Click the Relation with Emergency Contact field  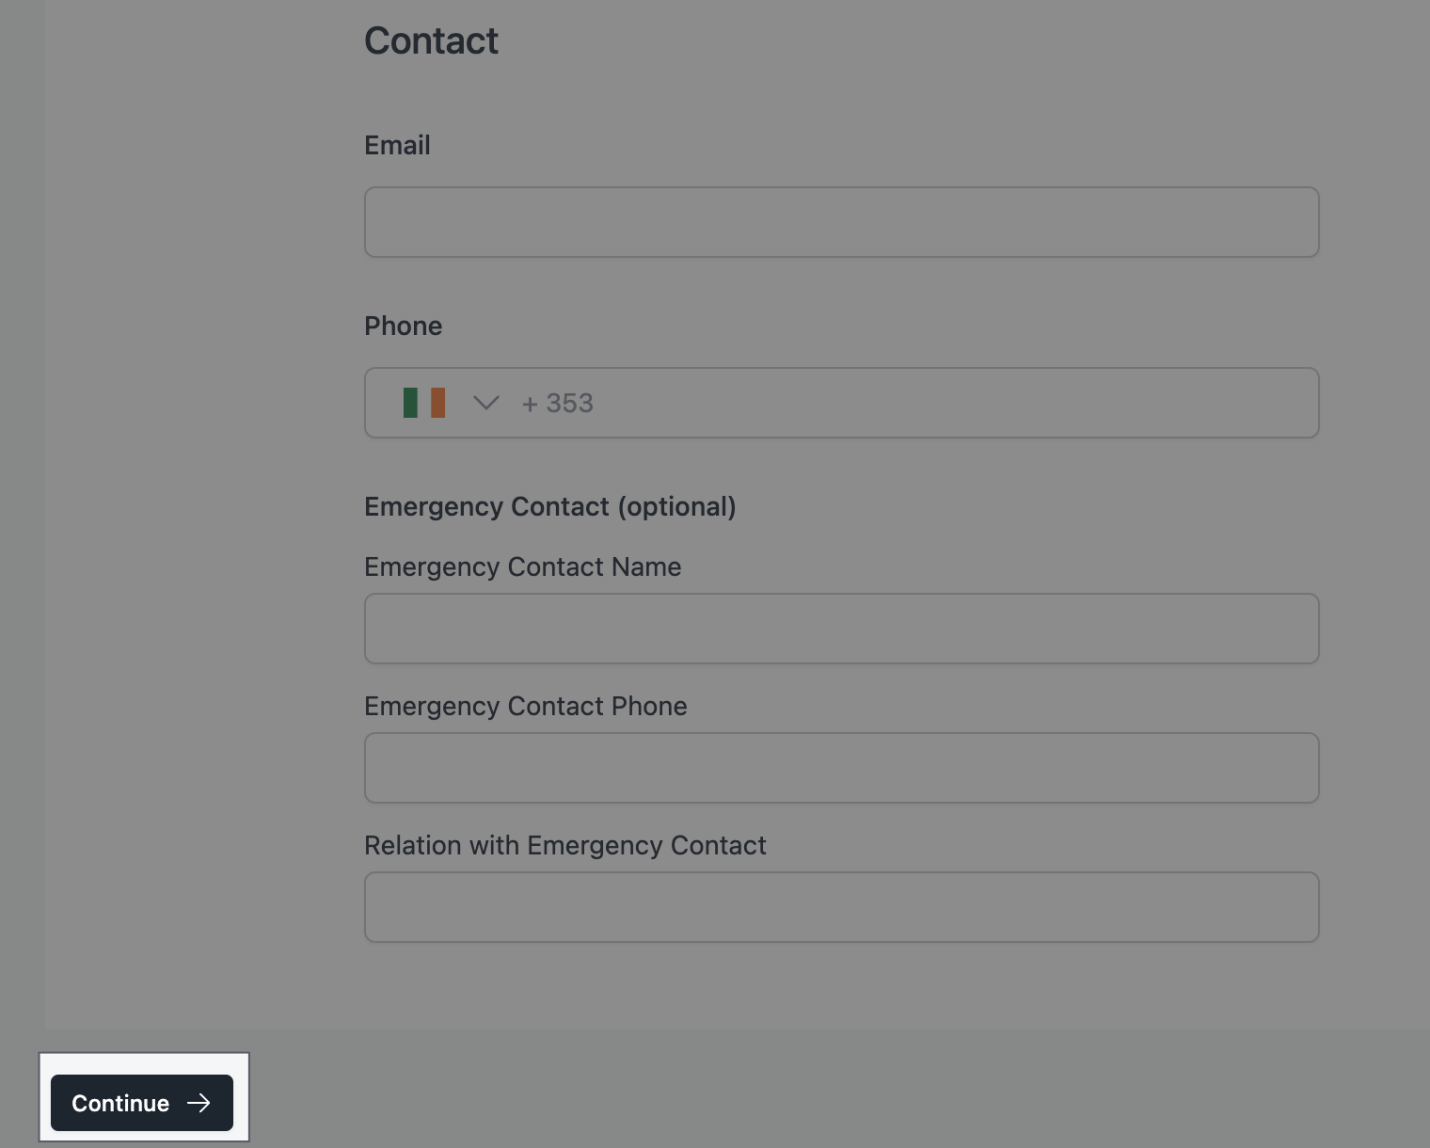coord(841,907)
